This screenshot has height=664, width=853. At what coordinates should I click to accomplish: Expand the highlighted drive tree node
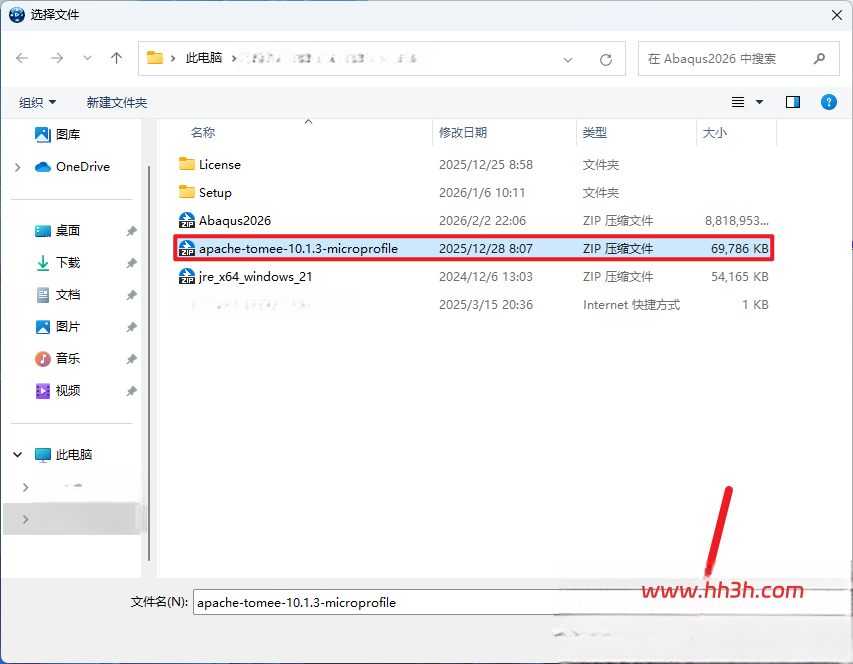[25, 519]
